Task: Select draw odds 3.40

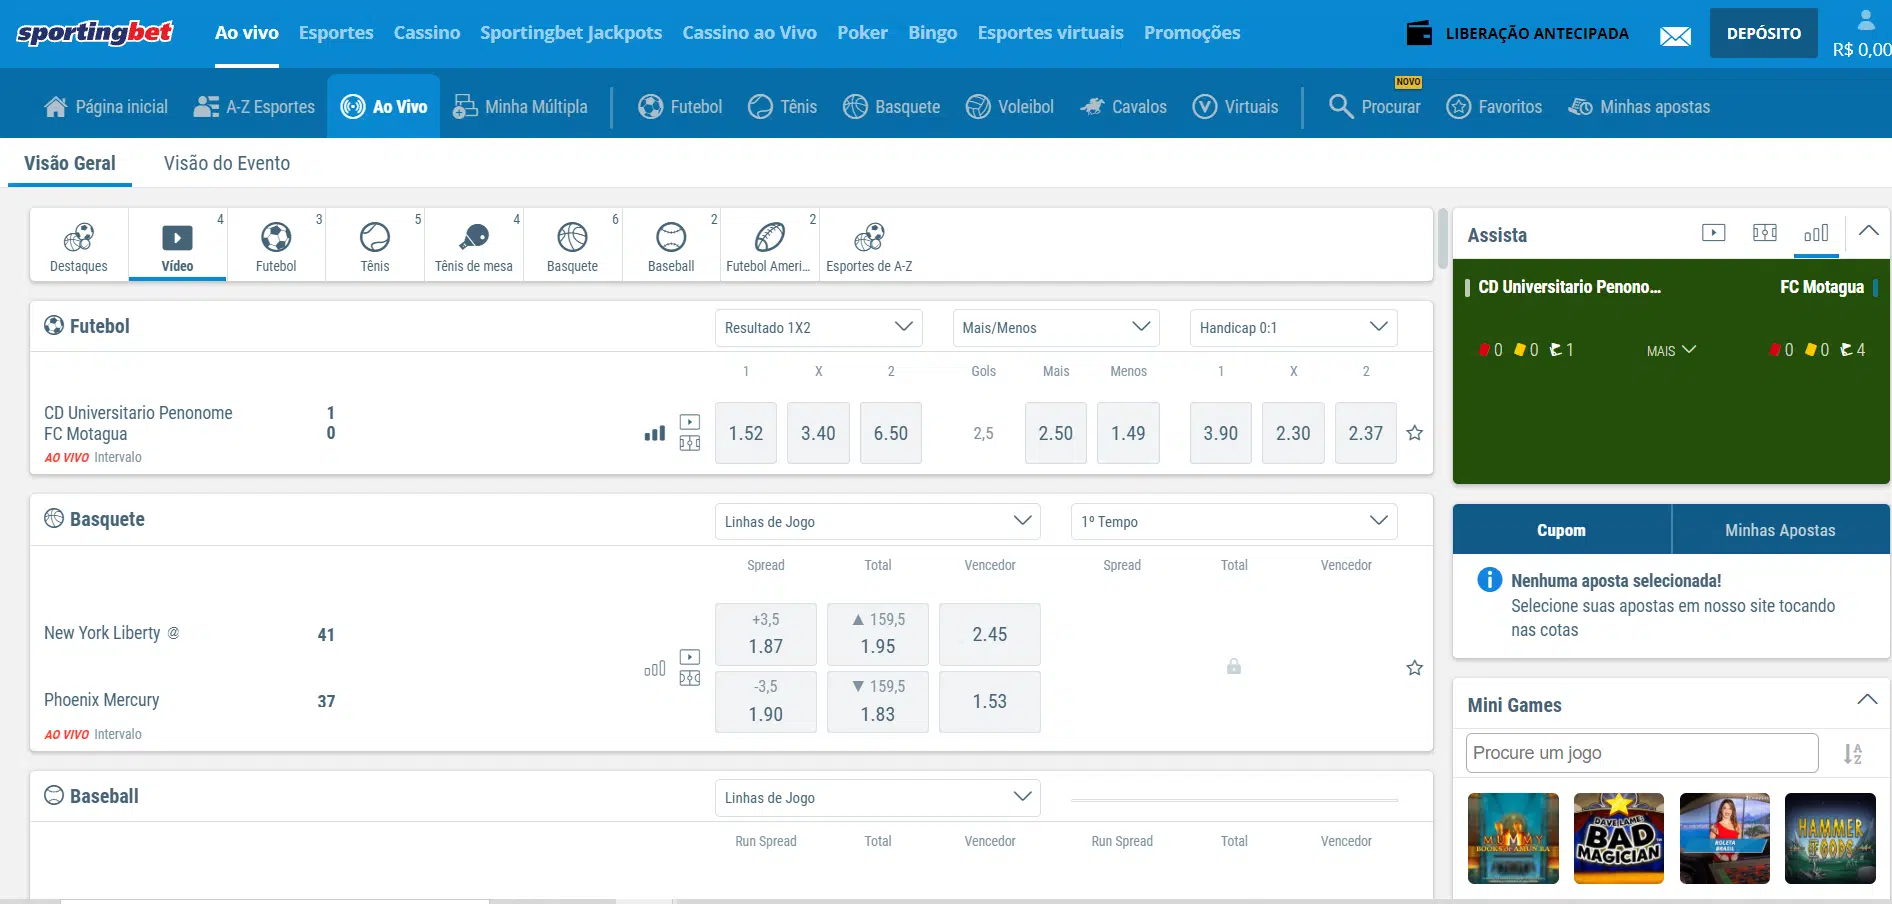Action: coord(818,433)
